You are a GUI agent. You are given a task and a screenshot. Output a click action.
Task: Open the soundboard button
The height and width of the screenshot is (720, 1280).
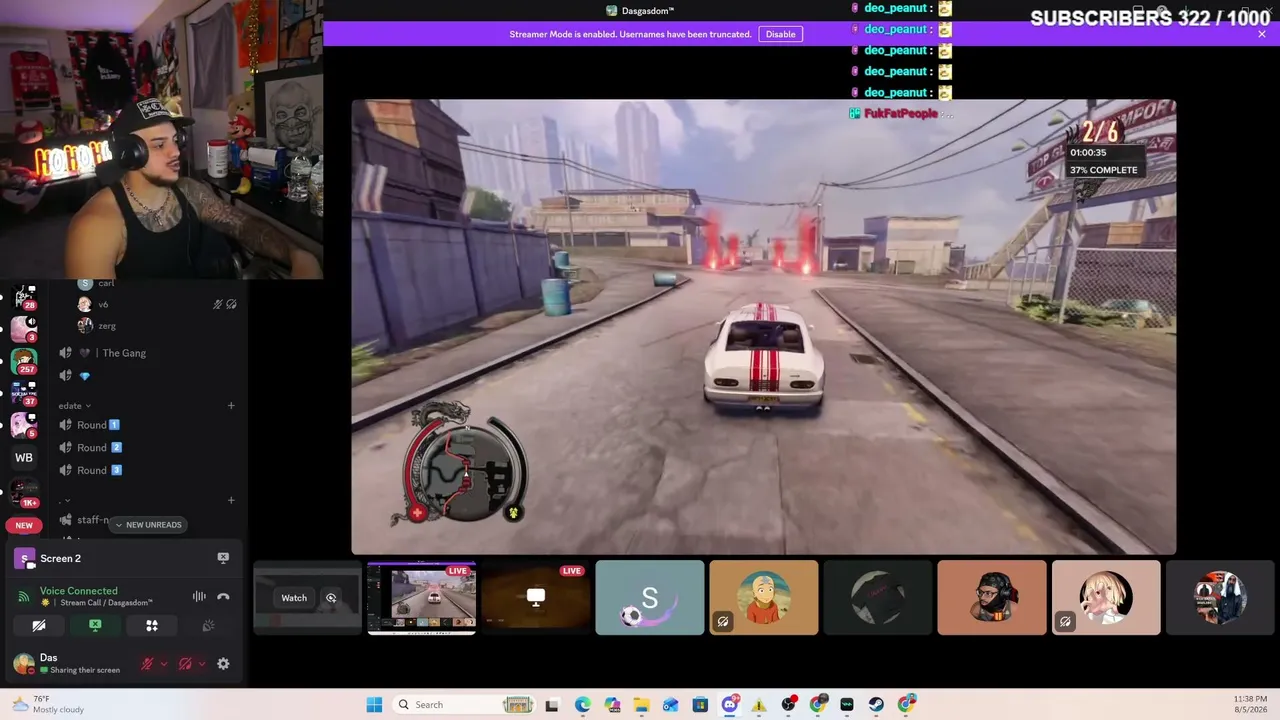[x=208, y=626]
